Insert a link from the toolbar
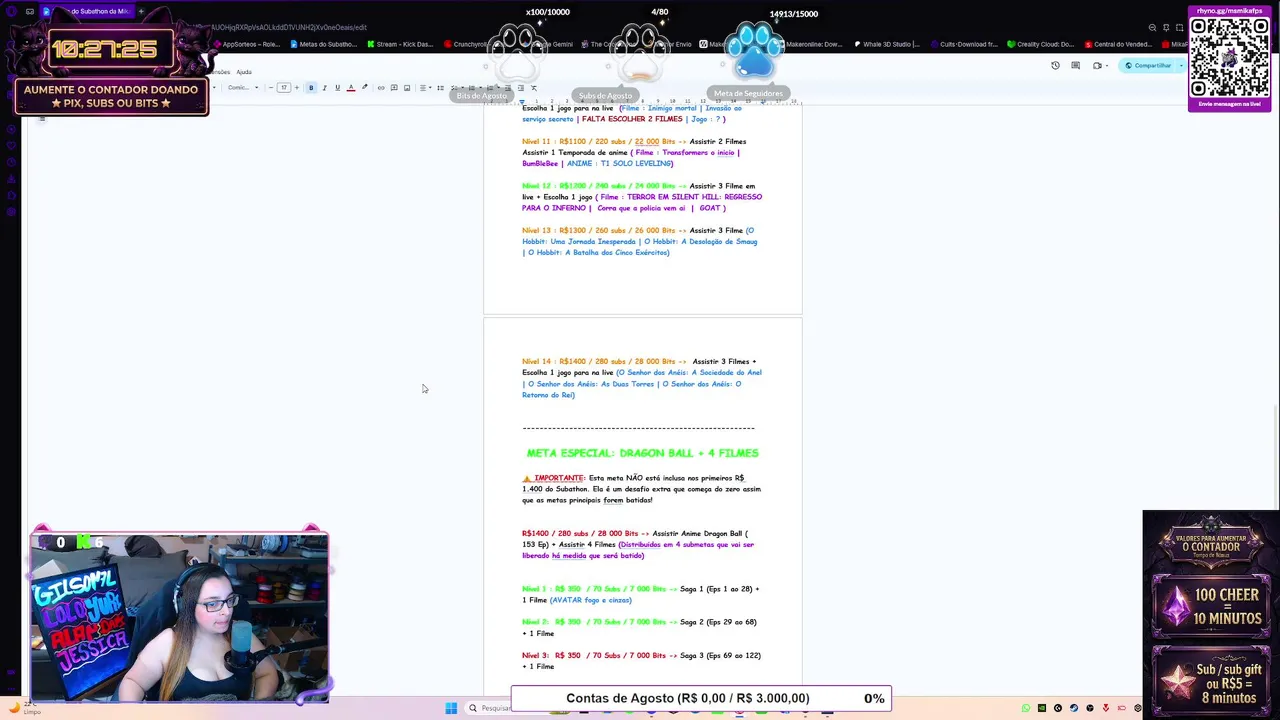 coord(381,88)
